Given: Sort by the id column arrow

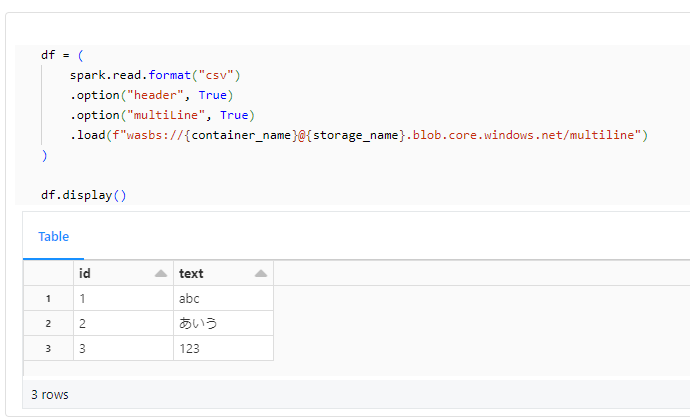Looking at the screenshot, I should [161, 274].
